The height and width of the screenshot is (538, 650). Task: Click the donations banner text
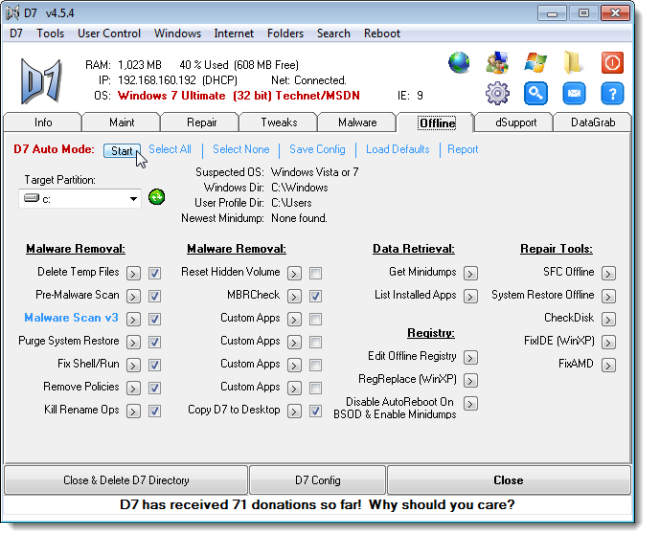317,505
